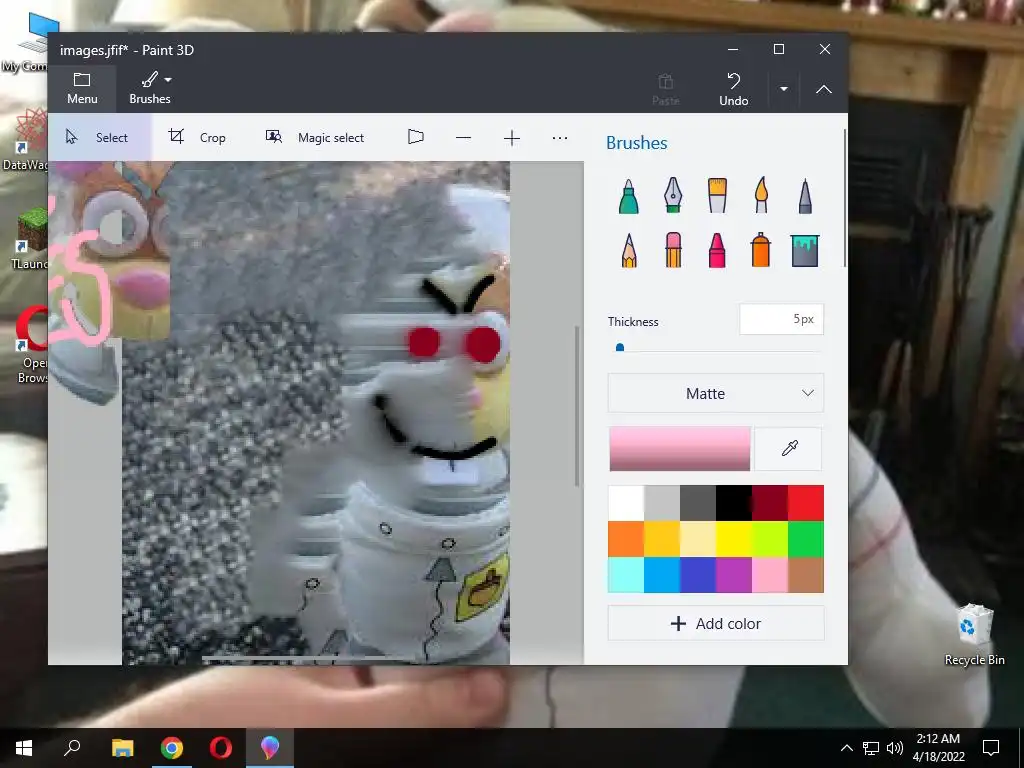
Task: Collapse the ribbon with the up chevron
Action: 824,89
